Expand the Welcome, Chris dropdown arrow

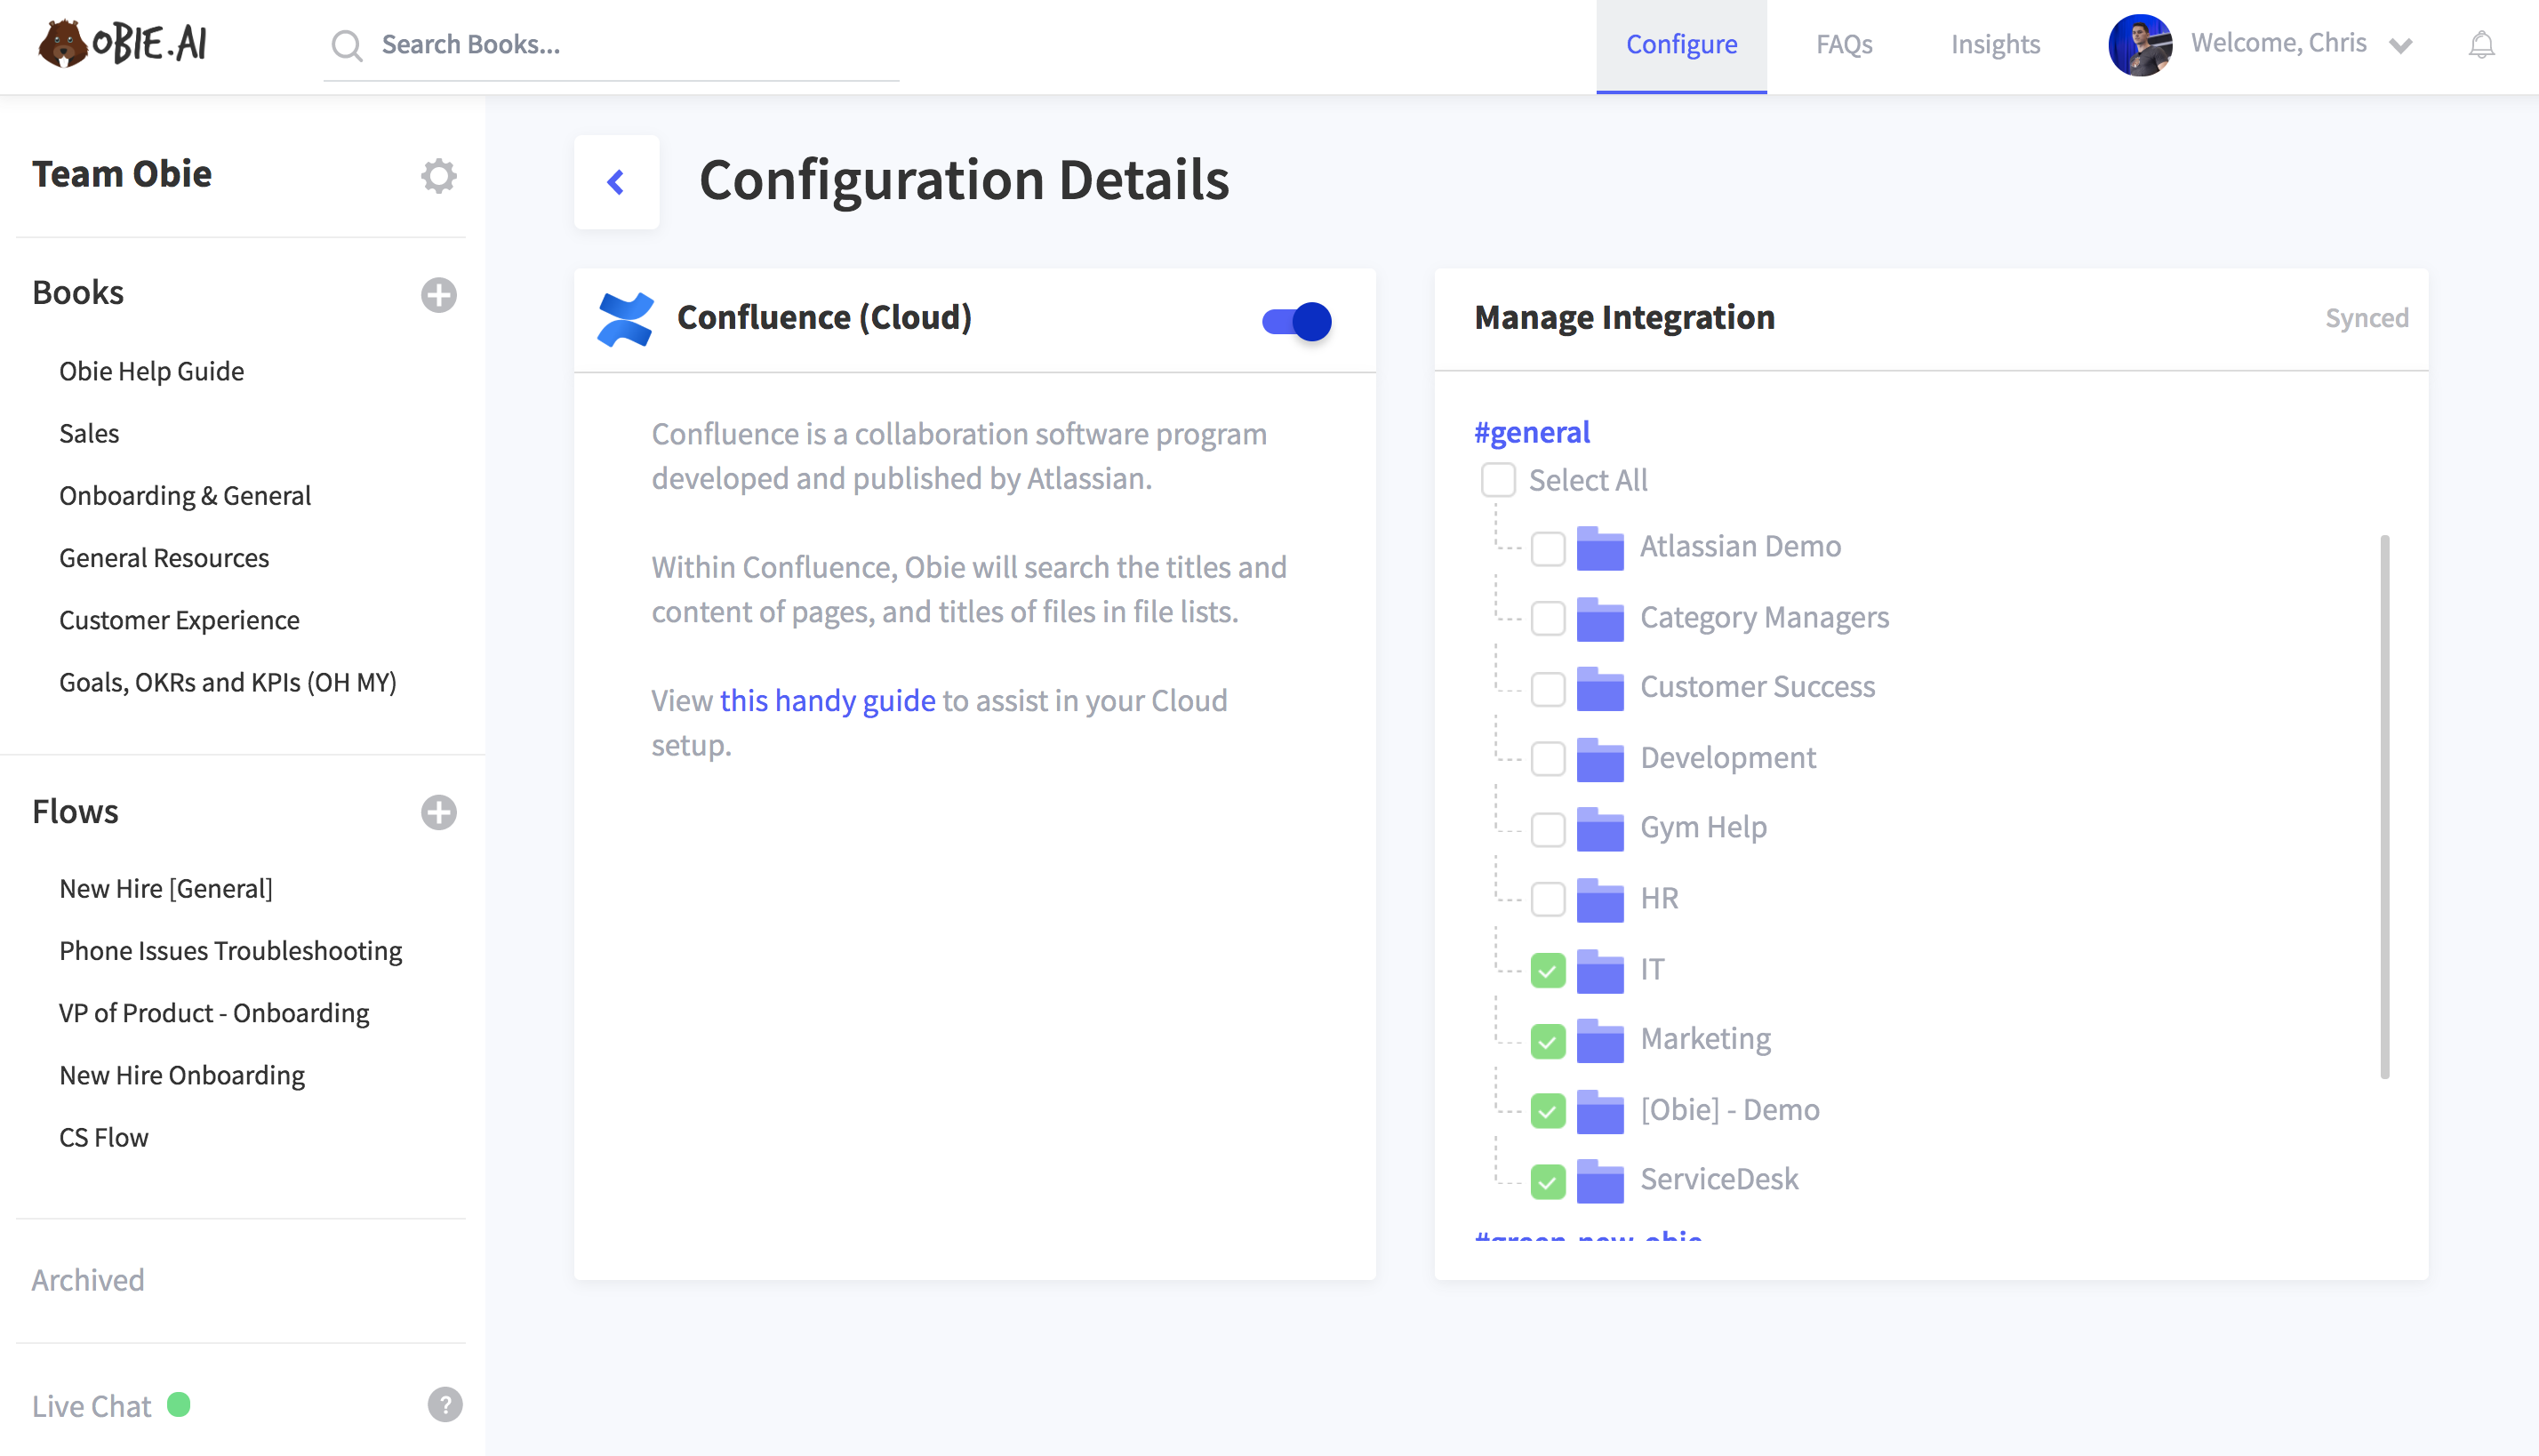click(2401, 46)
